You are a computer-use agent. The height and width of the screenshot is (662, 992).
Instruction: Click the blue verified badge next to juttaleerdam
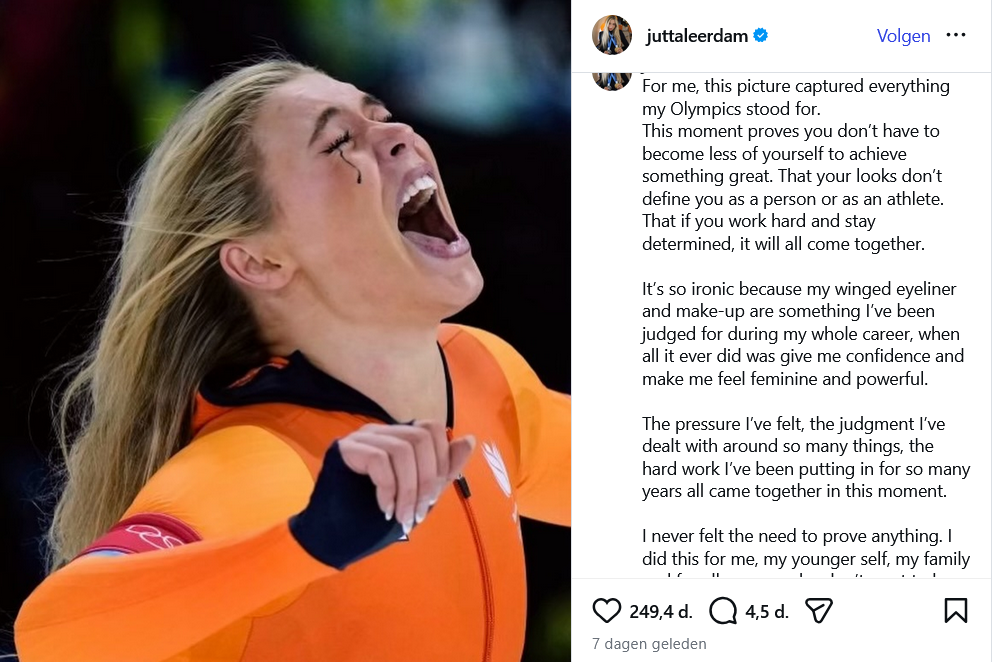click(x=761, y=35)
